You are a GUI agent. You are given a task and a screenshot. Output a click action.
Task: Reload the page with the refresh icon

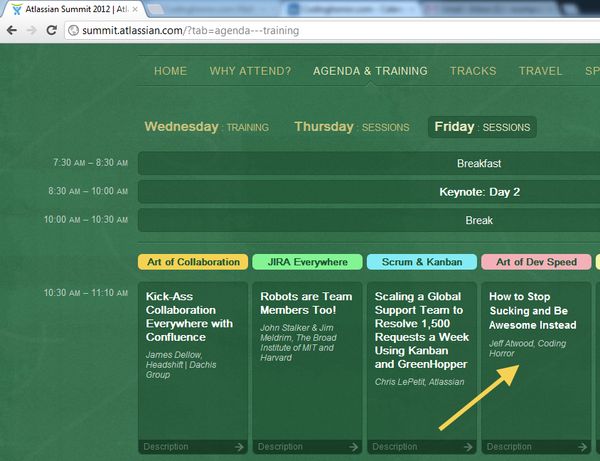coord(54,30)
